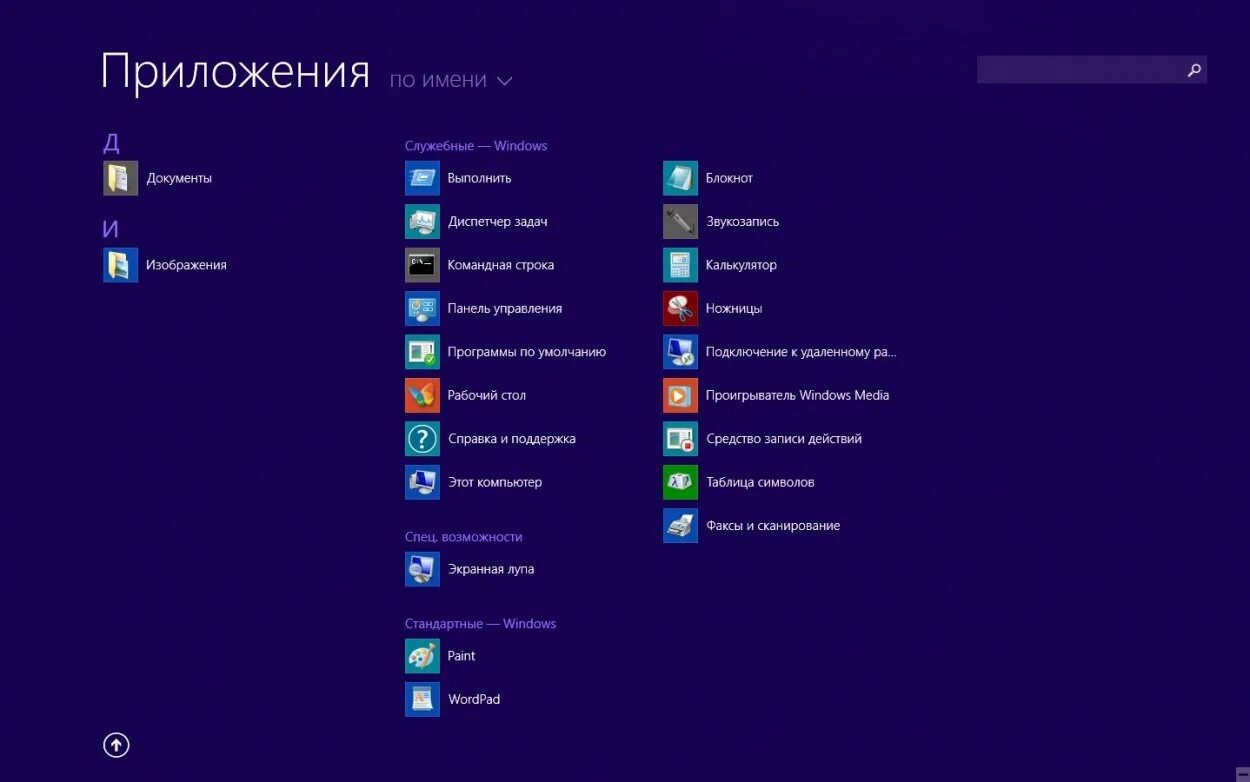Screen dimensions: 1250x782
Task: Click the up arrow circle button
Action: coord(116,745)
